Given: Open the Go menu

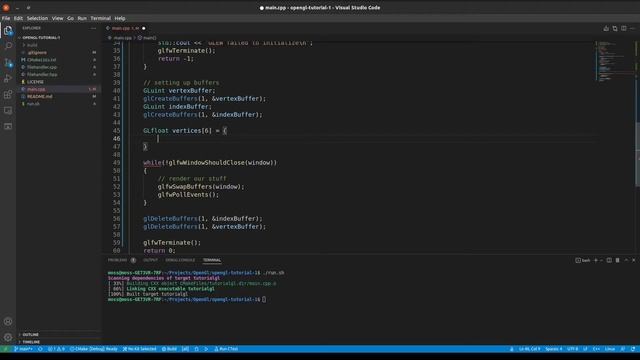Looking at the screenshot, I should click(x=71, y=18).
